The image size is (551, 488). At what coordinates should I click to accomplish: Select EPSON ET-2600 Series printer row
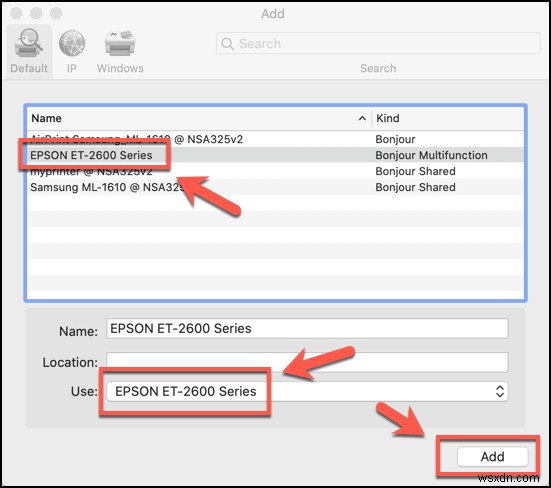point(276,155)
